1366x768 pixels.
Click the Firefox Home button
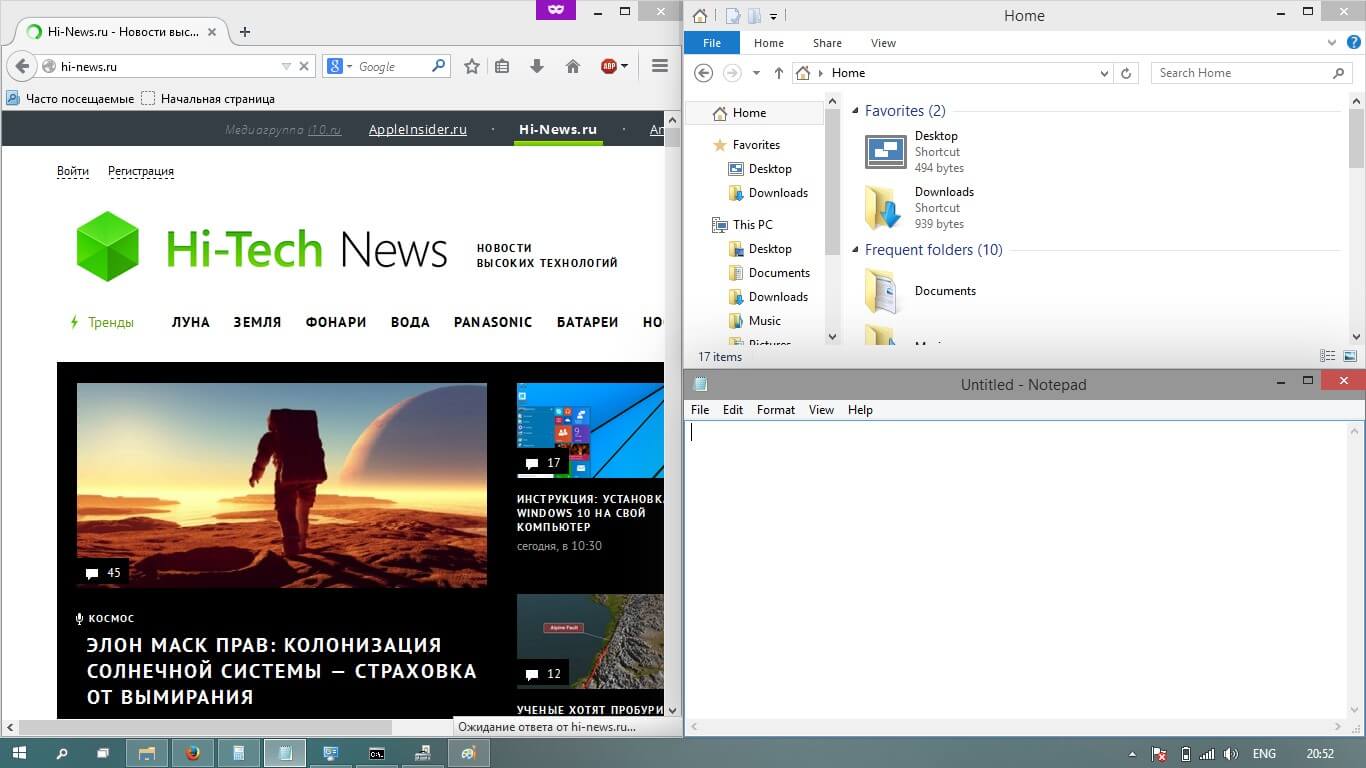(573, 66)
